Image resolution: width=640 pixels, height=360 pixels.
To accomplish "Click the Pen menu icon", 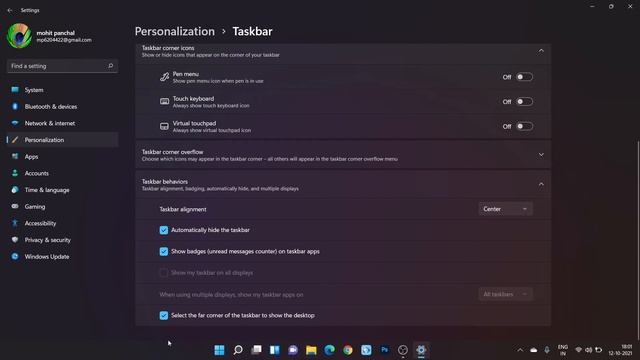I will point(164,77).
